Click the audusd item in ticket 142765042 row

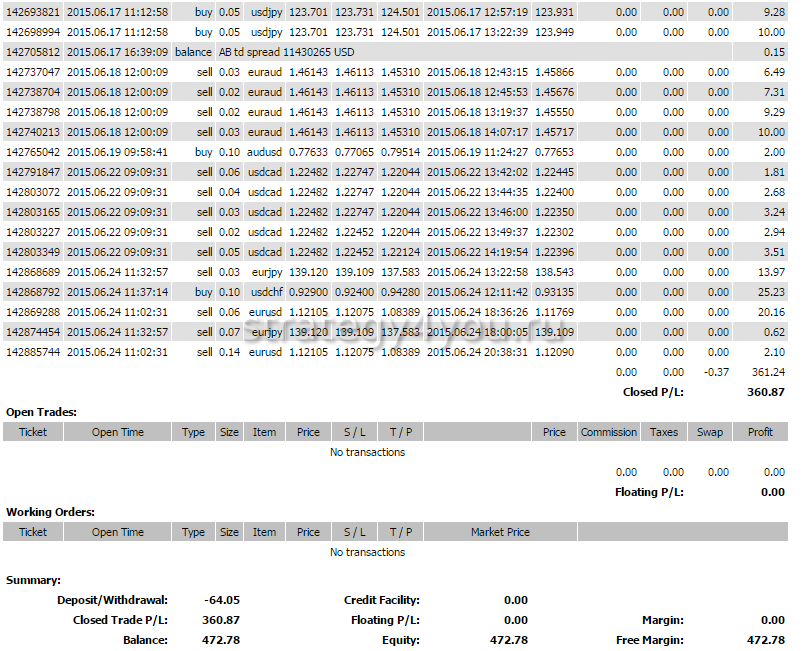click(265, 152)
